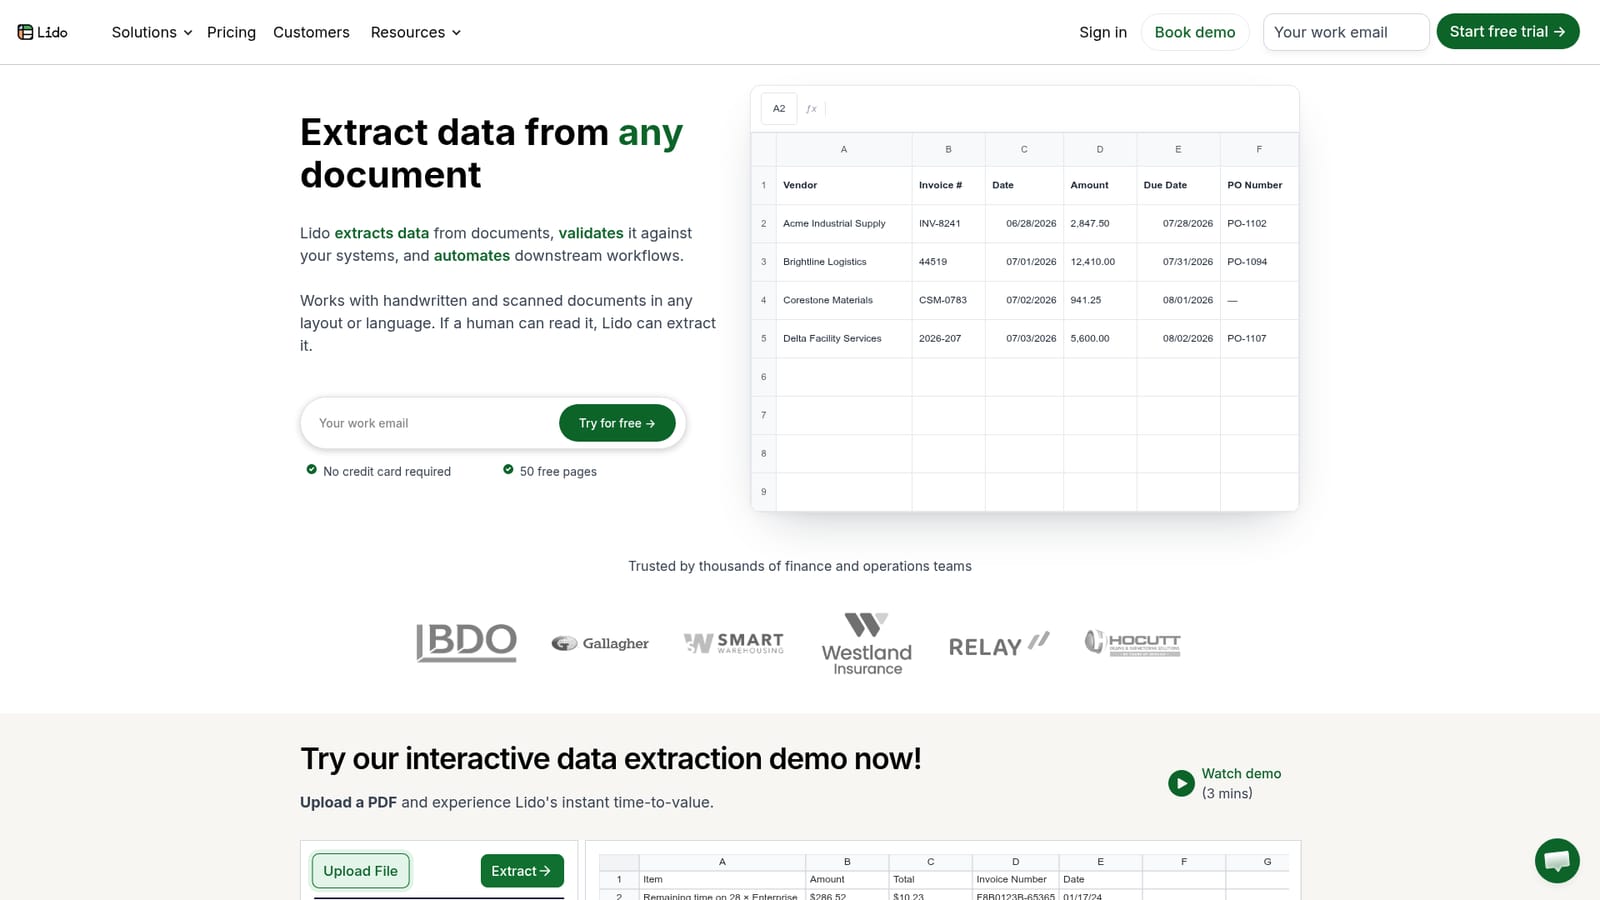Select cell 'Delta Facility Services'
This screenshot has width=1600, height=900.
tap(844, 338)
